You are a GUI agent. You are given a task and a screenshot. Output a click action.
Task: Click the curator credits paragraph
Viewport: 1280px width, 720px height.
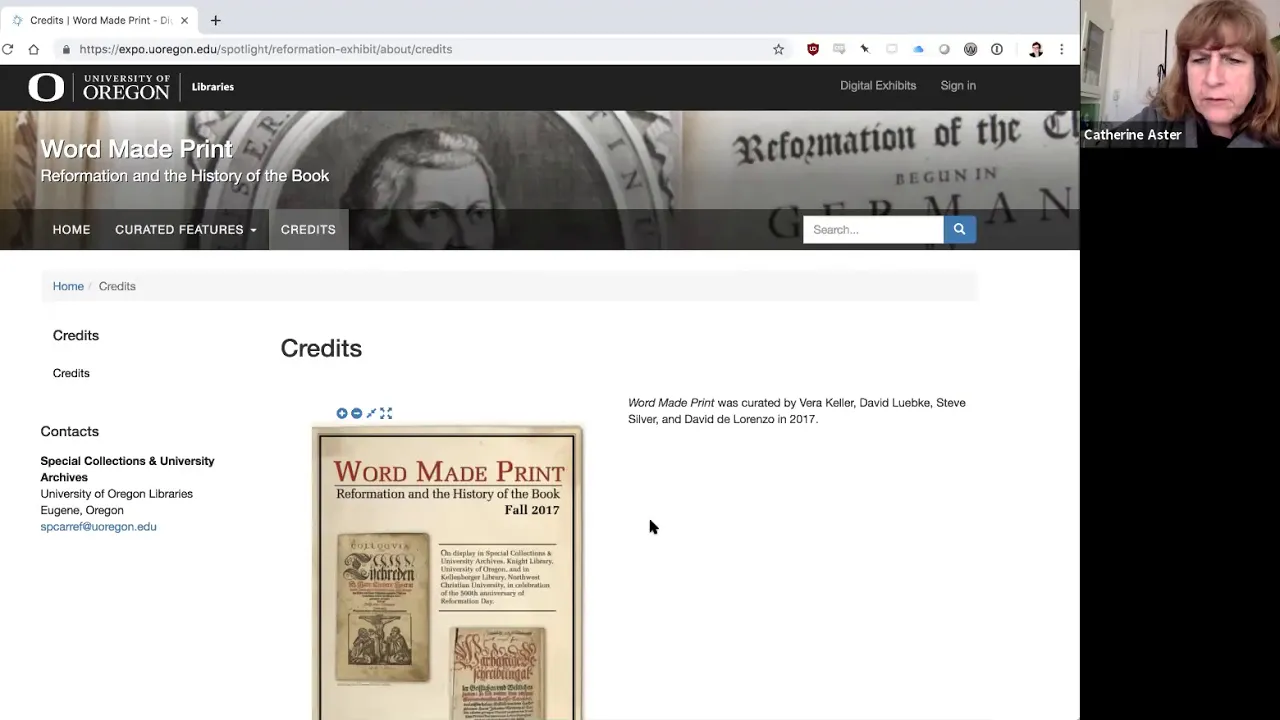[x=797, y=411]
